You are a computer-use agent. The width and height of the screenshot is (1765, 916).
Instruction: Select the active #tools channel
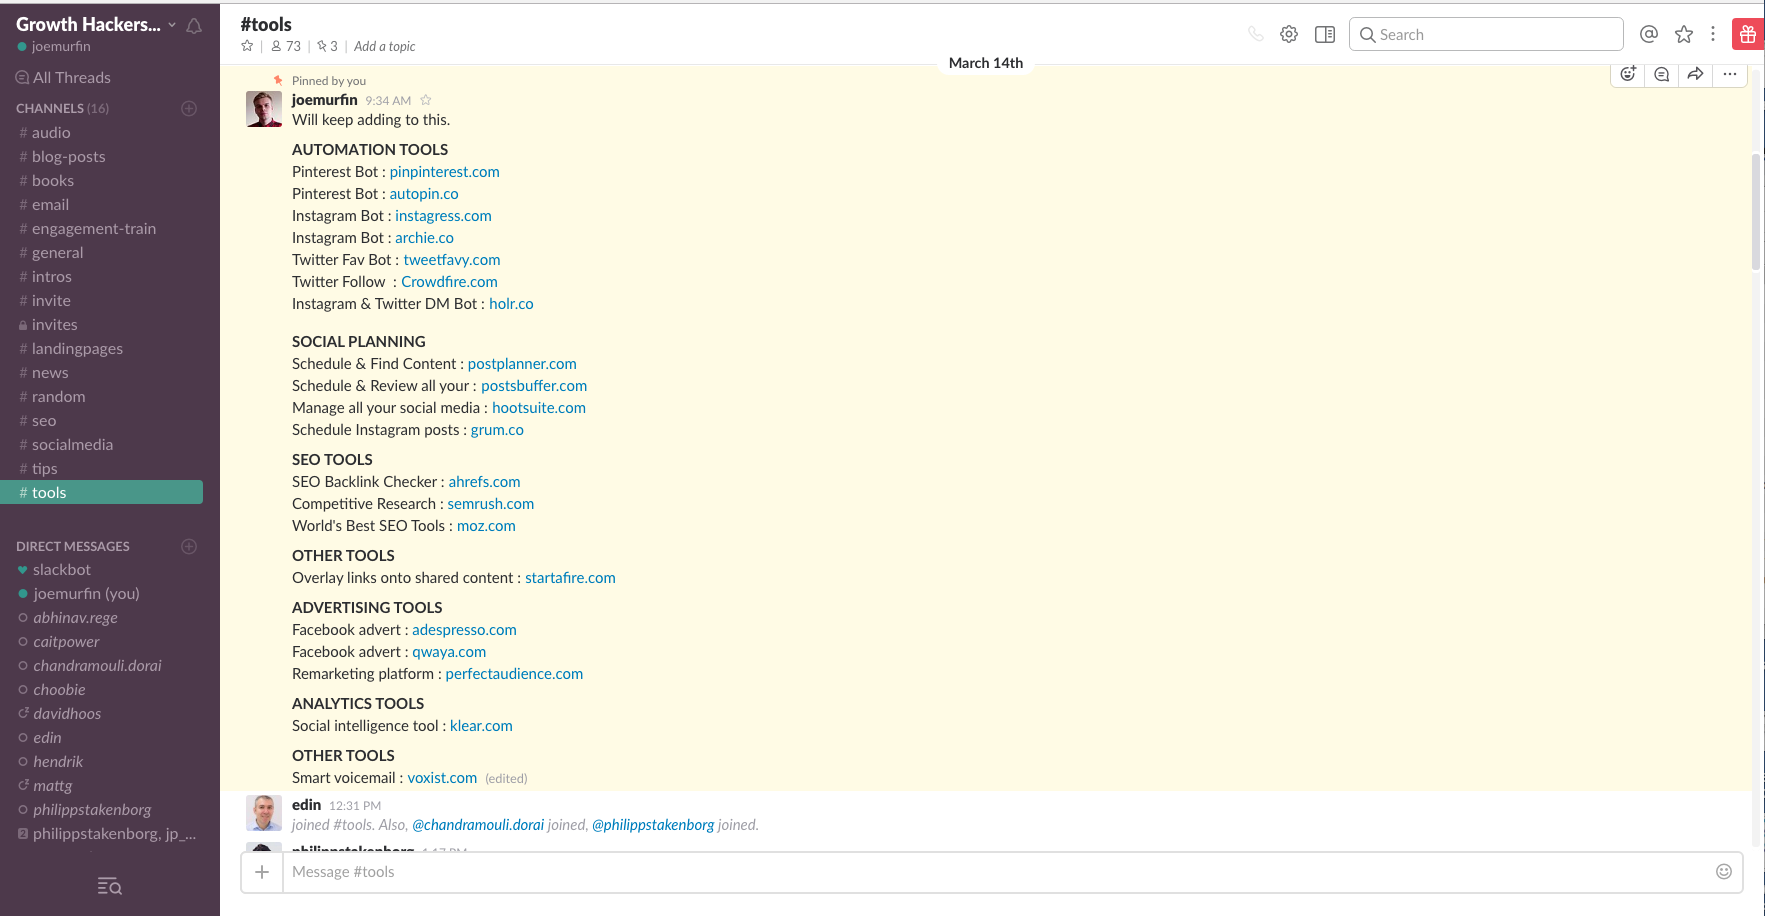point(101,492)
